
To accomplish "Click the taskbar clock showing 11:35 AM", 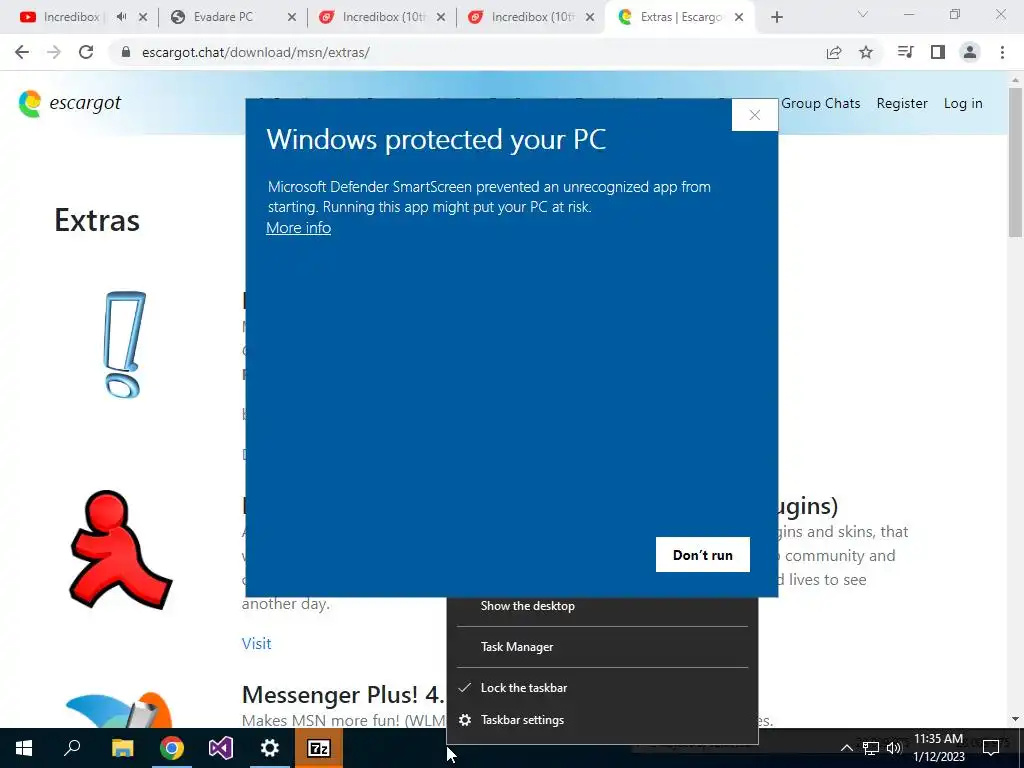I will [x=938, y=748].
